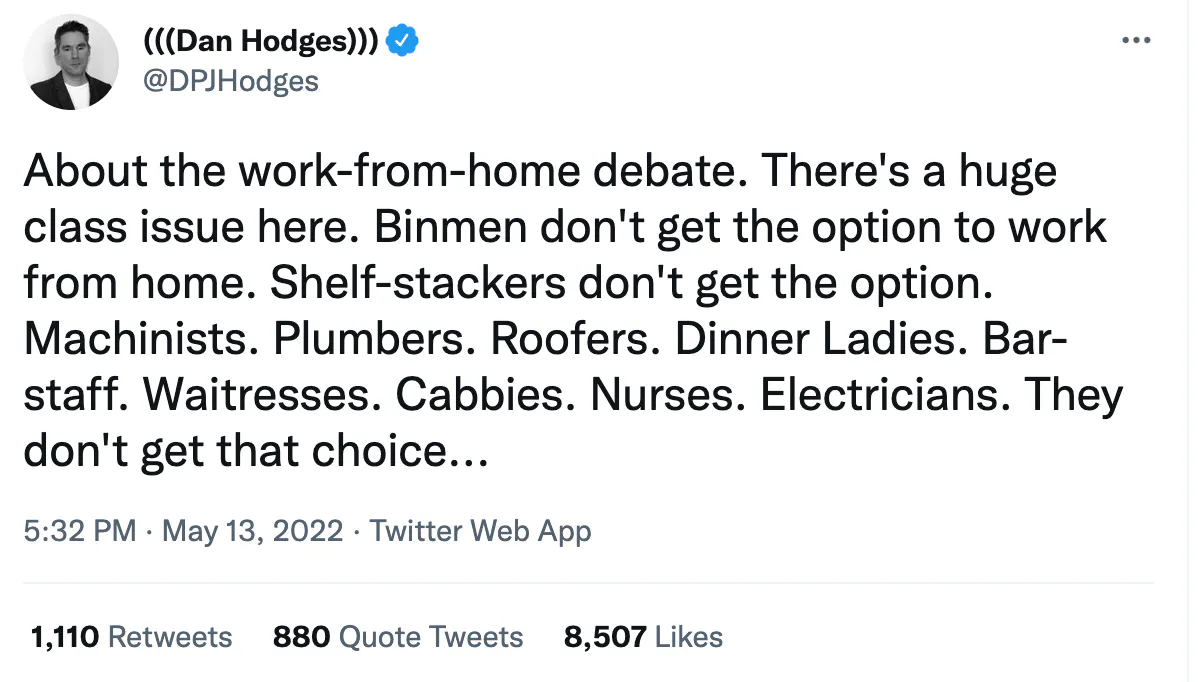
Task: View the 1,110 Retweets list
Action: (x=131, y=637)
